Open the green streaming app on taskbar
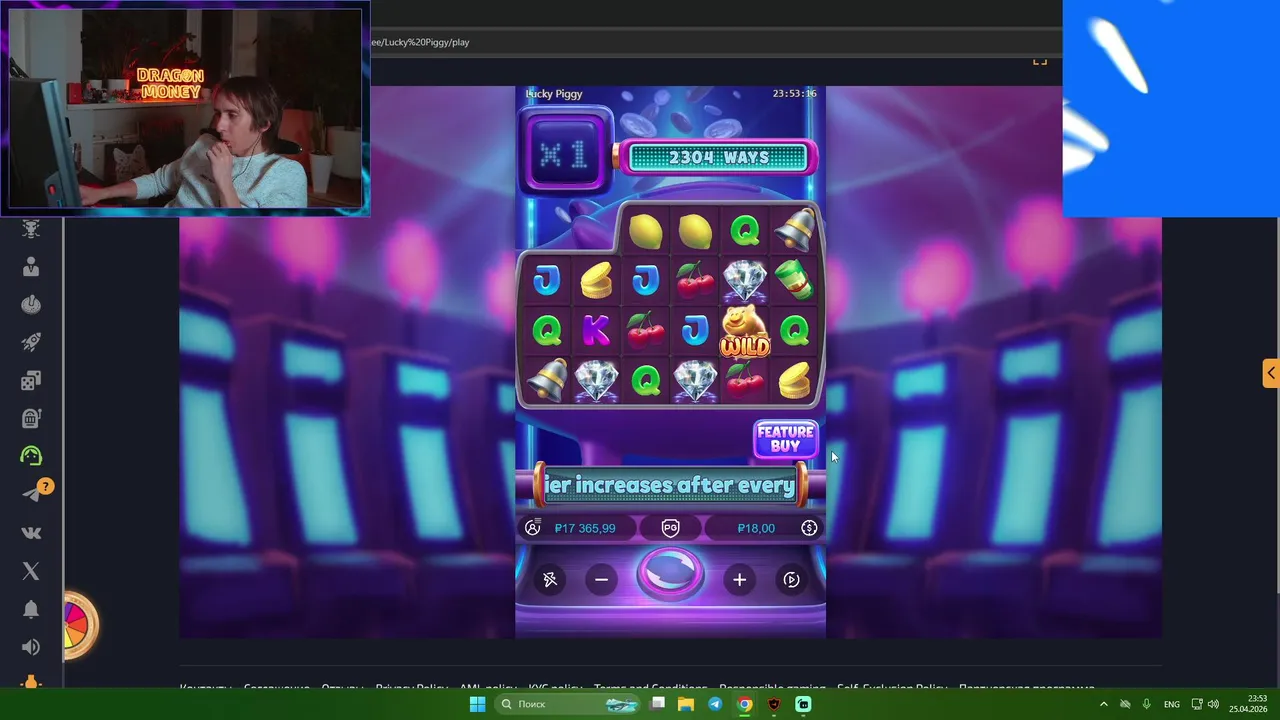The image size is (1280, 720). pos(803,704)
